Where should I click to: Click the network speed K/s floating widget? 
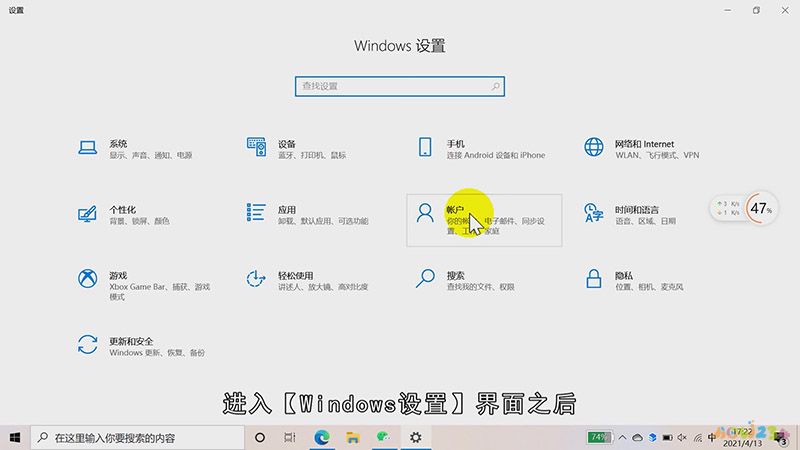(728, 208)
